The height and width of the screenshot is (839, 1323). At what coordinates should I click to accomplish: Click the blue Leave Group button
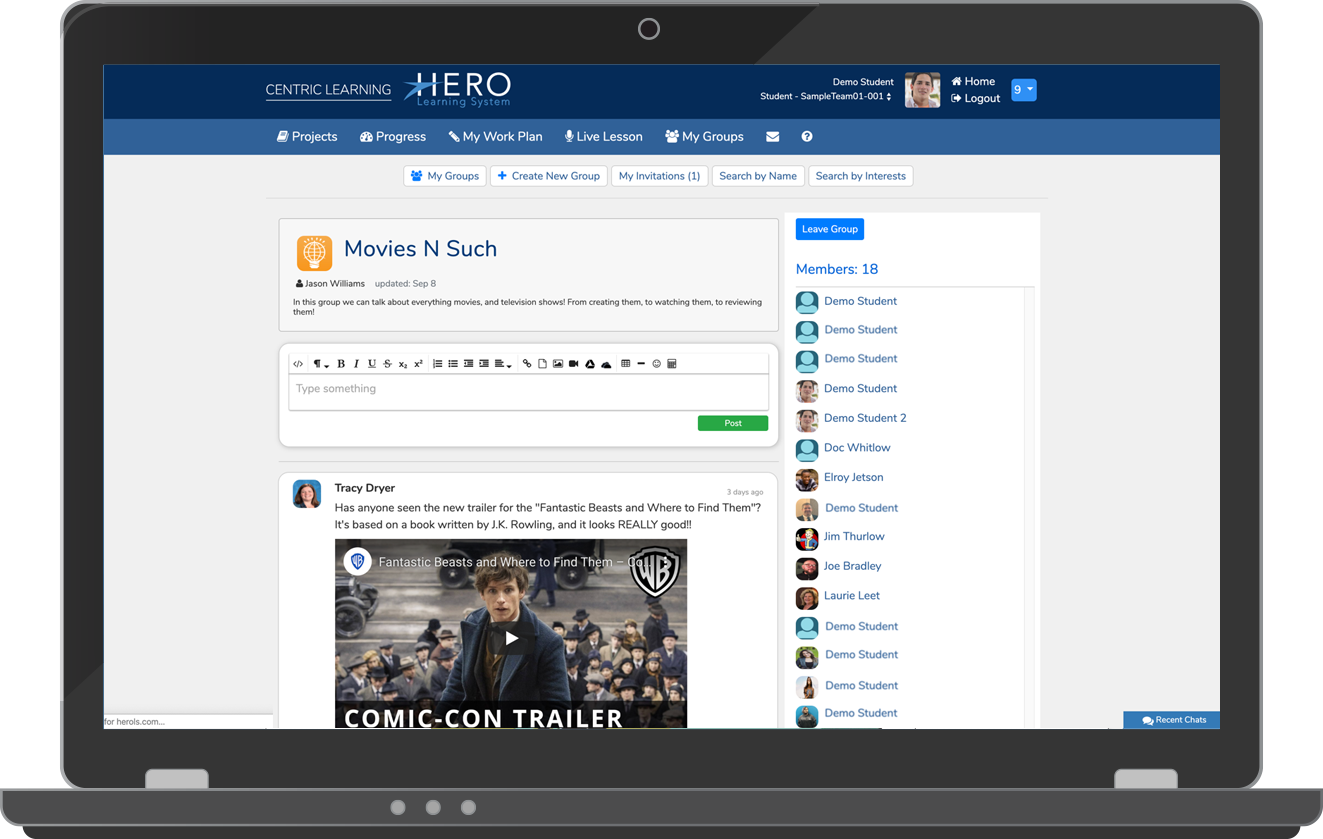(x=830, y=229)
